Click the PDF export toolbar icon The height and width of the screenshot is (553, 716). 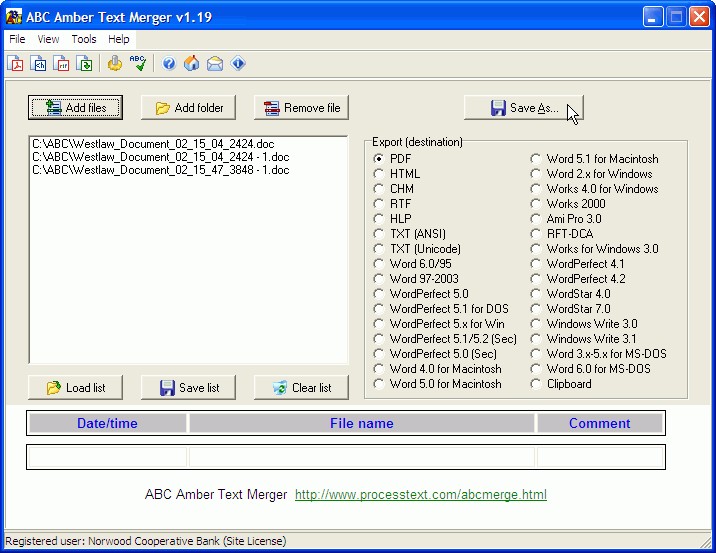pos(16,64)
